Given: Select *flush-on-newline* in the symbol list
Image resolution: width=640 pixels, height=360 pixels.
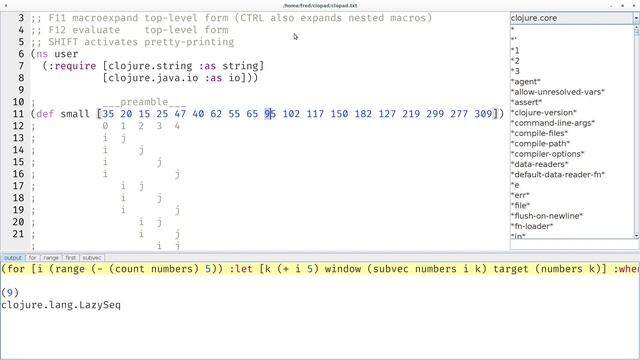Looking at the screenshot, I should (x=547, y=216).
